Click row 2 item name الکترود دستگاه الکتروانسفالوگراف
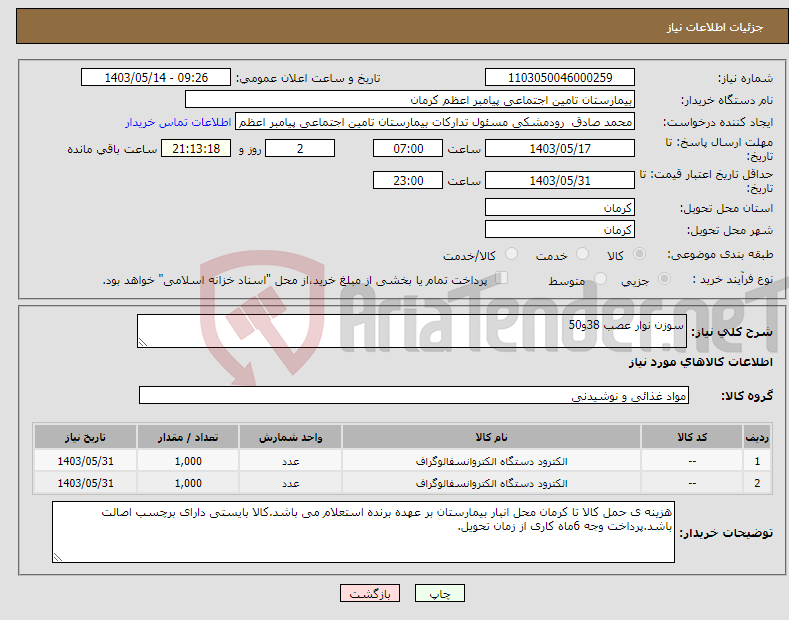This screenshot has height=620, width=789. click(x=491, y=483)
